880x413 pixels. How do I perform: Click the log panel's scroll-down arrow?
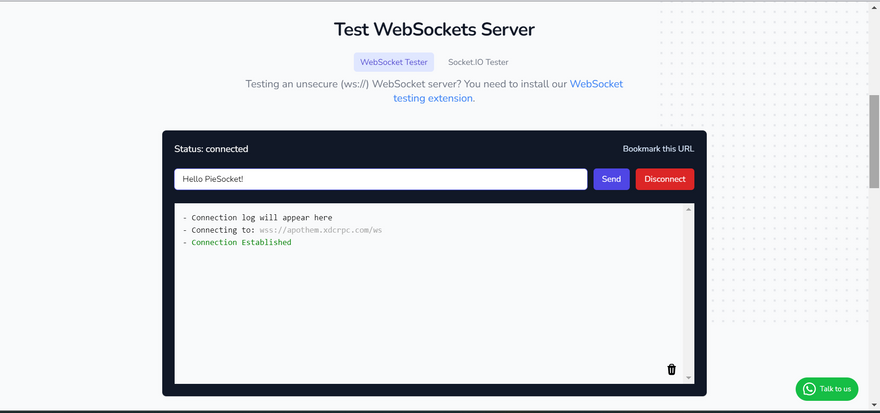tap(688, 377)
